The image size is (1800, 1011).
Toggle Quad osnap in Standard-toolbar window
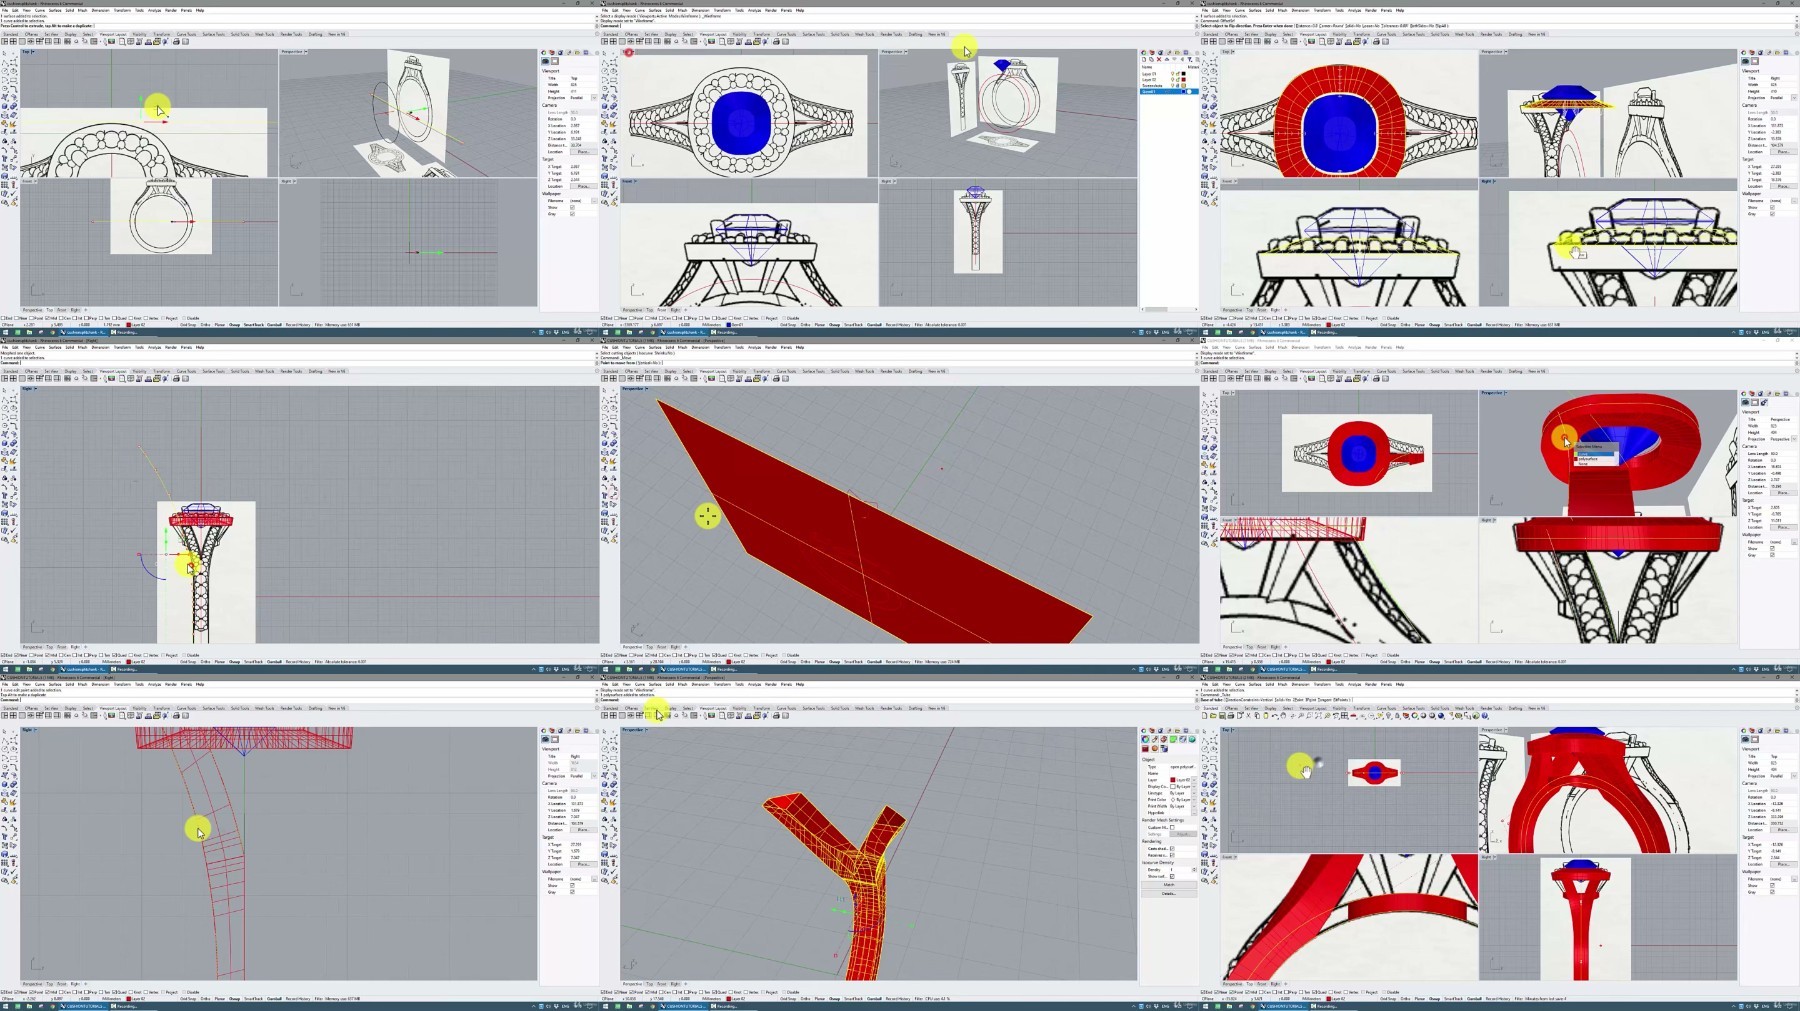(1319, 992)
